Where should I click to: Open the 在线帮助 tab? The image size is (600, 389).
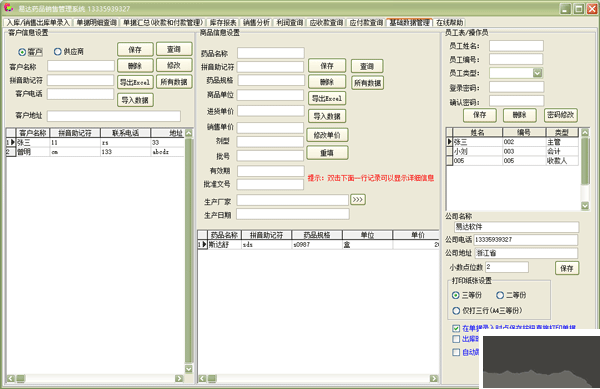click(450, 23)
